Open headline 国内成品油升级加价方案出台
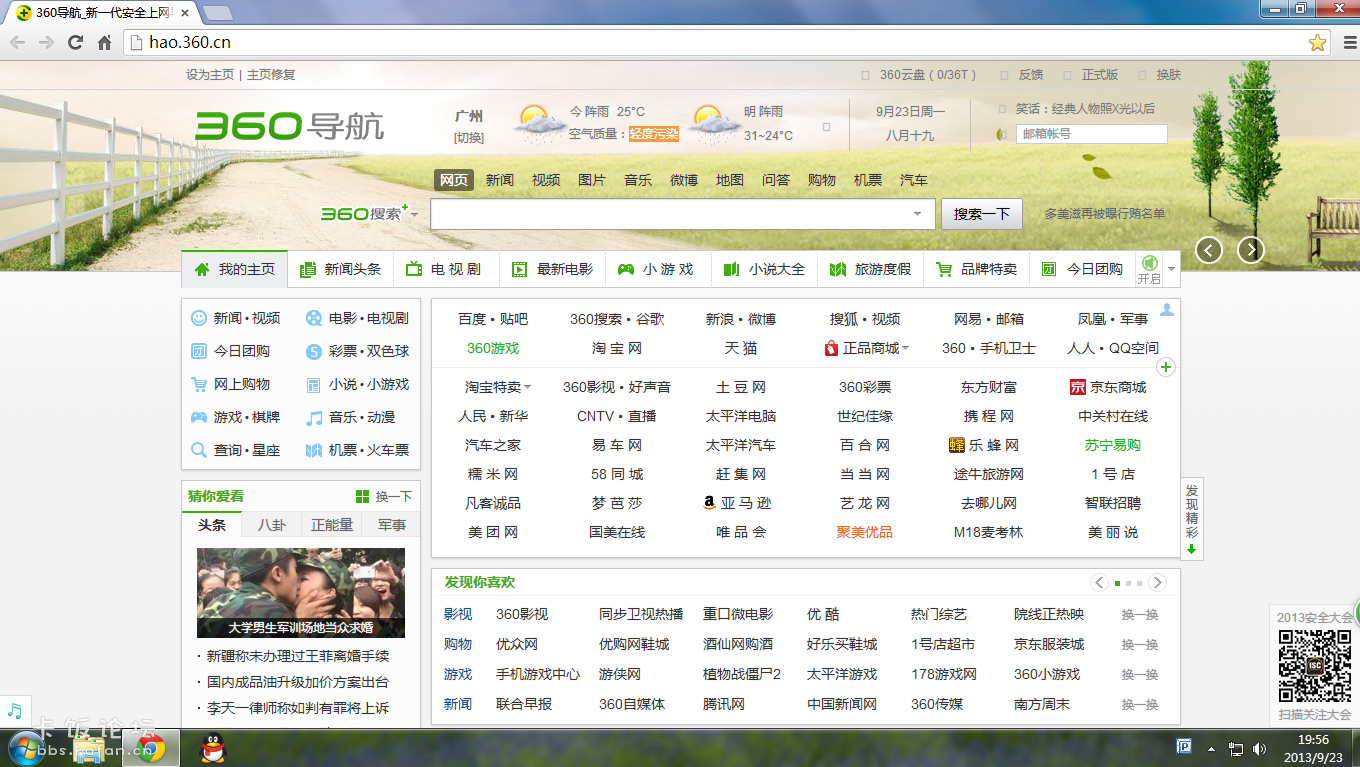The height and width of the screenshot is (767, 1360). [298, 682]
